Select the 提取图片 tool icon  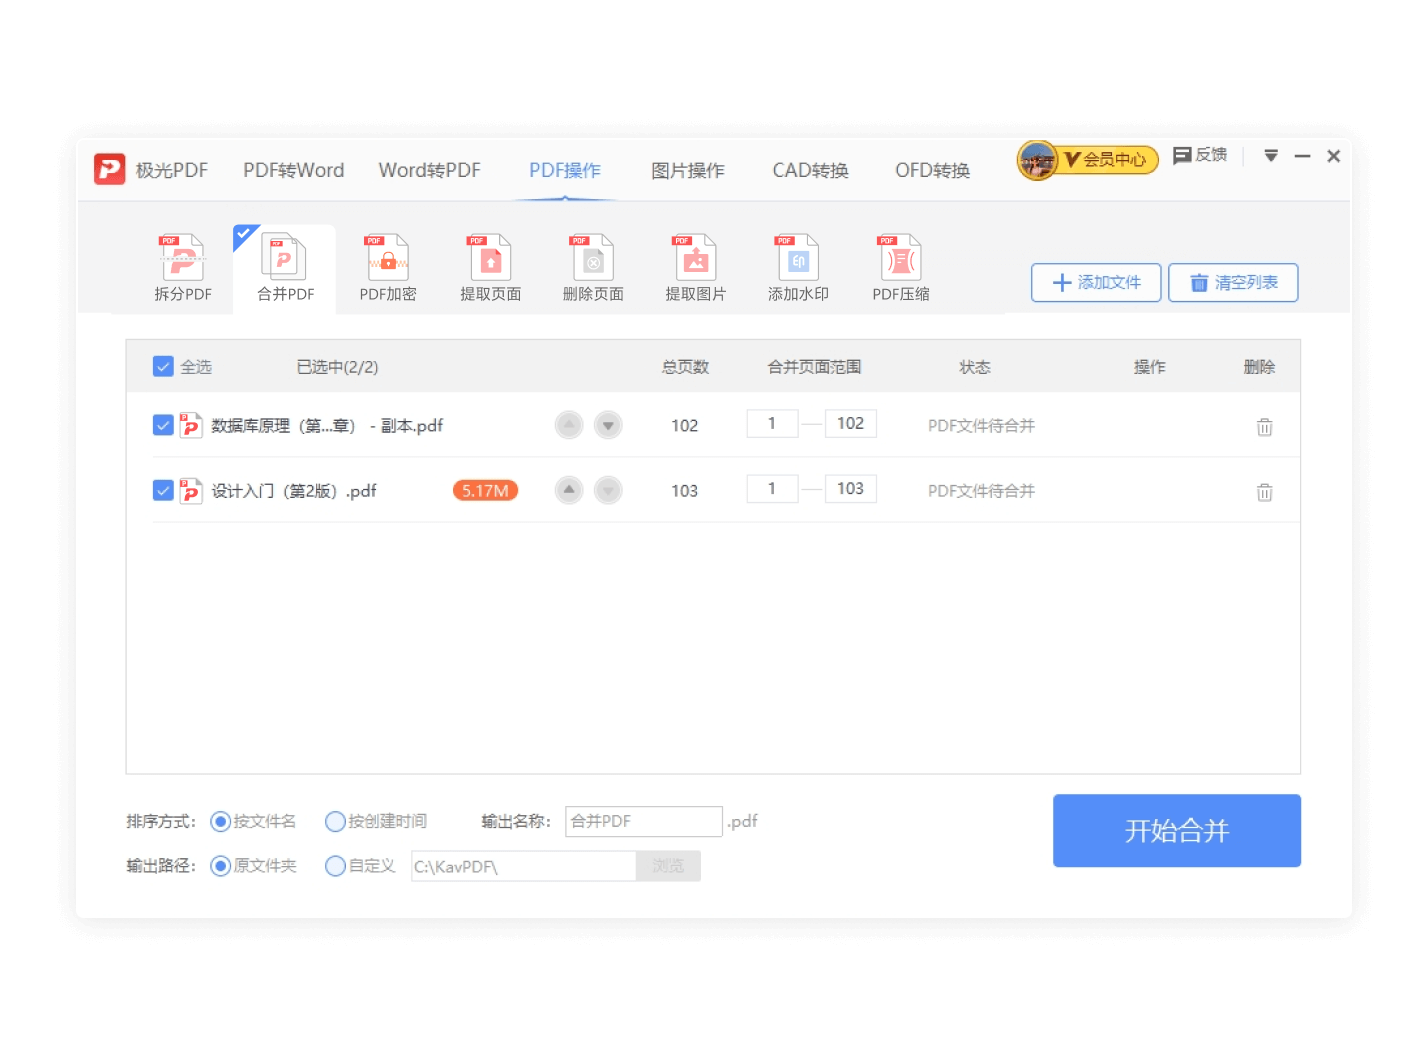[x=694, y=265]
